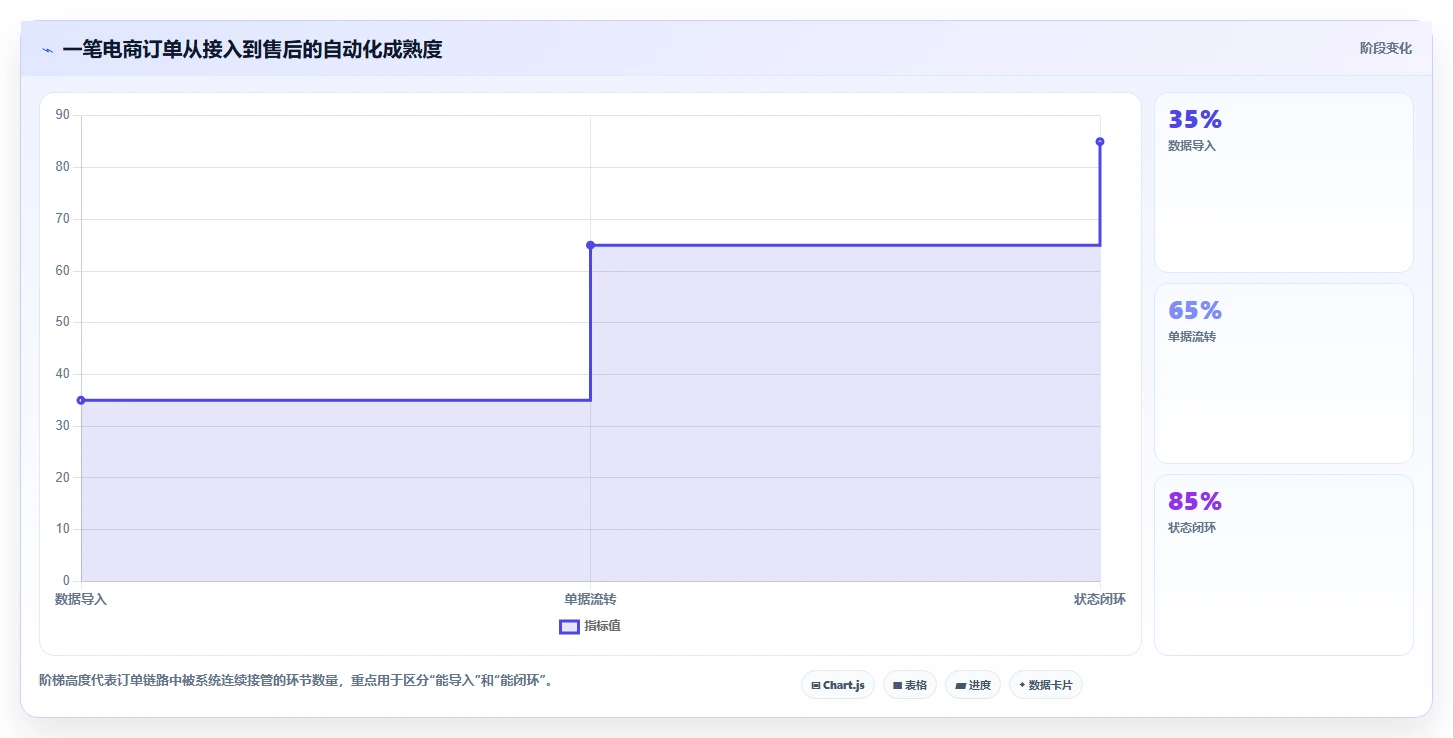Image resolution: width=1453 pixels, height=738 pixels.
Task: Open the 35% 数据导入 card
Action: click(1284, 183)
